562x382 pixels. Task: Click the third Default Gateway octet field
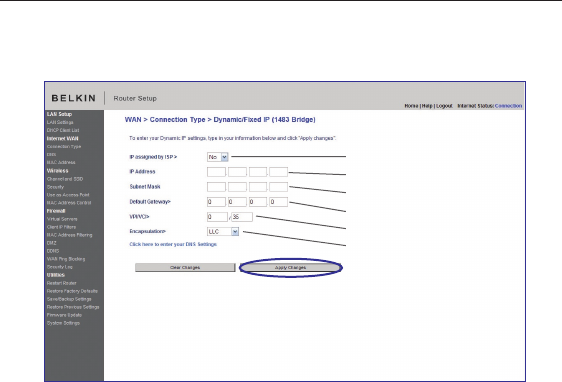click(258, 202)
